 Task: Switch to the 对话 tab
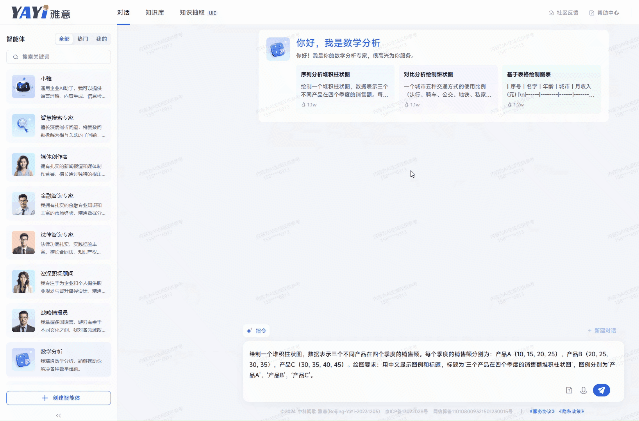pos(122,12)
